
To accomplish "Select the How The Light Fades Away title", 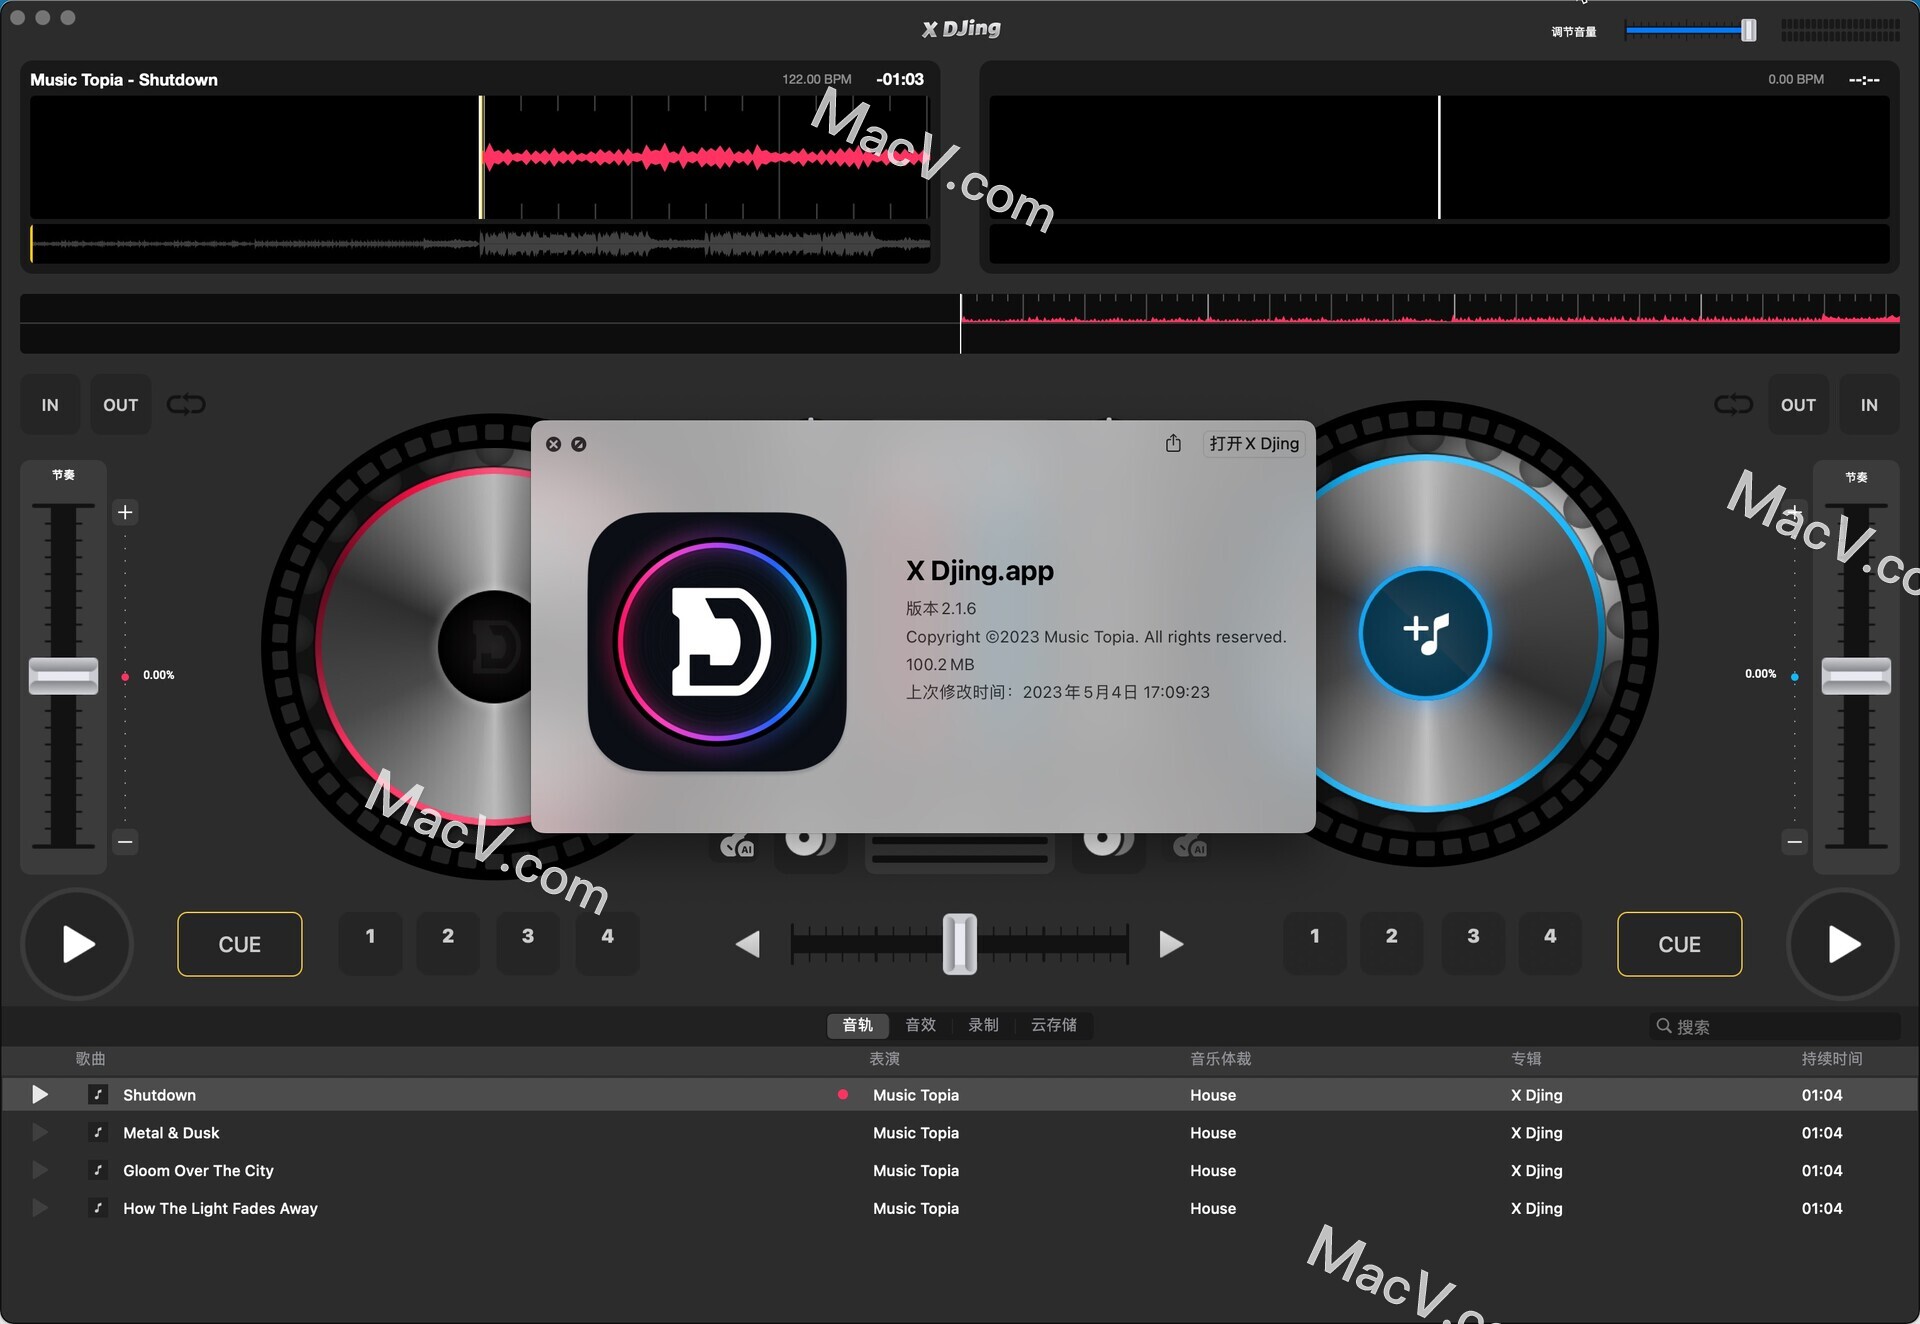I will (220, 1208).
